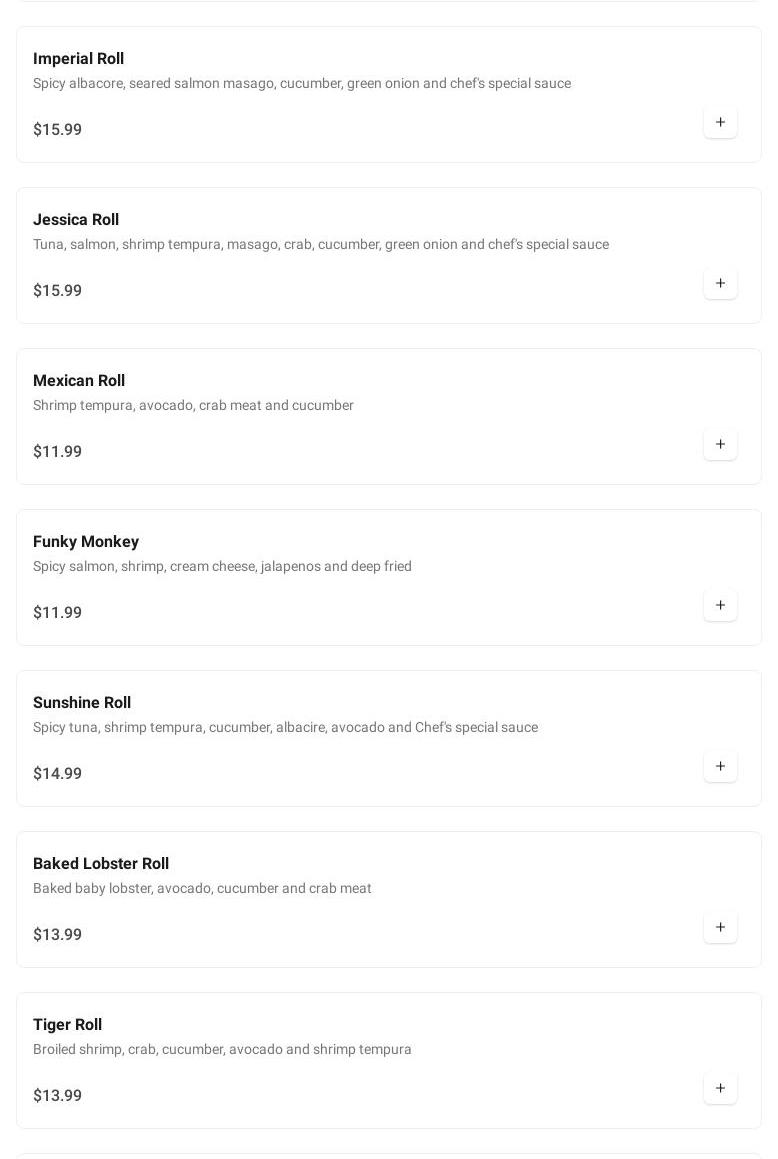Open the Jessica Roll item title
This screenshot has height=1159, width=778.
pyautogui.click(x=76, y=220)
